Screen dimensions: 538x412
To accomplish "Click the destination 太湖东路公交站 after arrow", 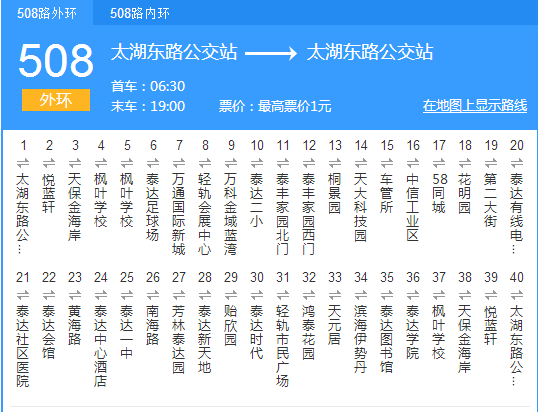I will (370, 52).
